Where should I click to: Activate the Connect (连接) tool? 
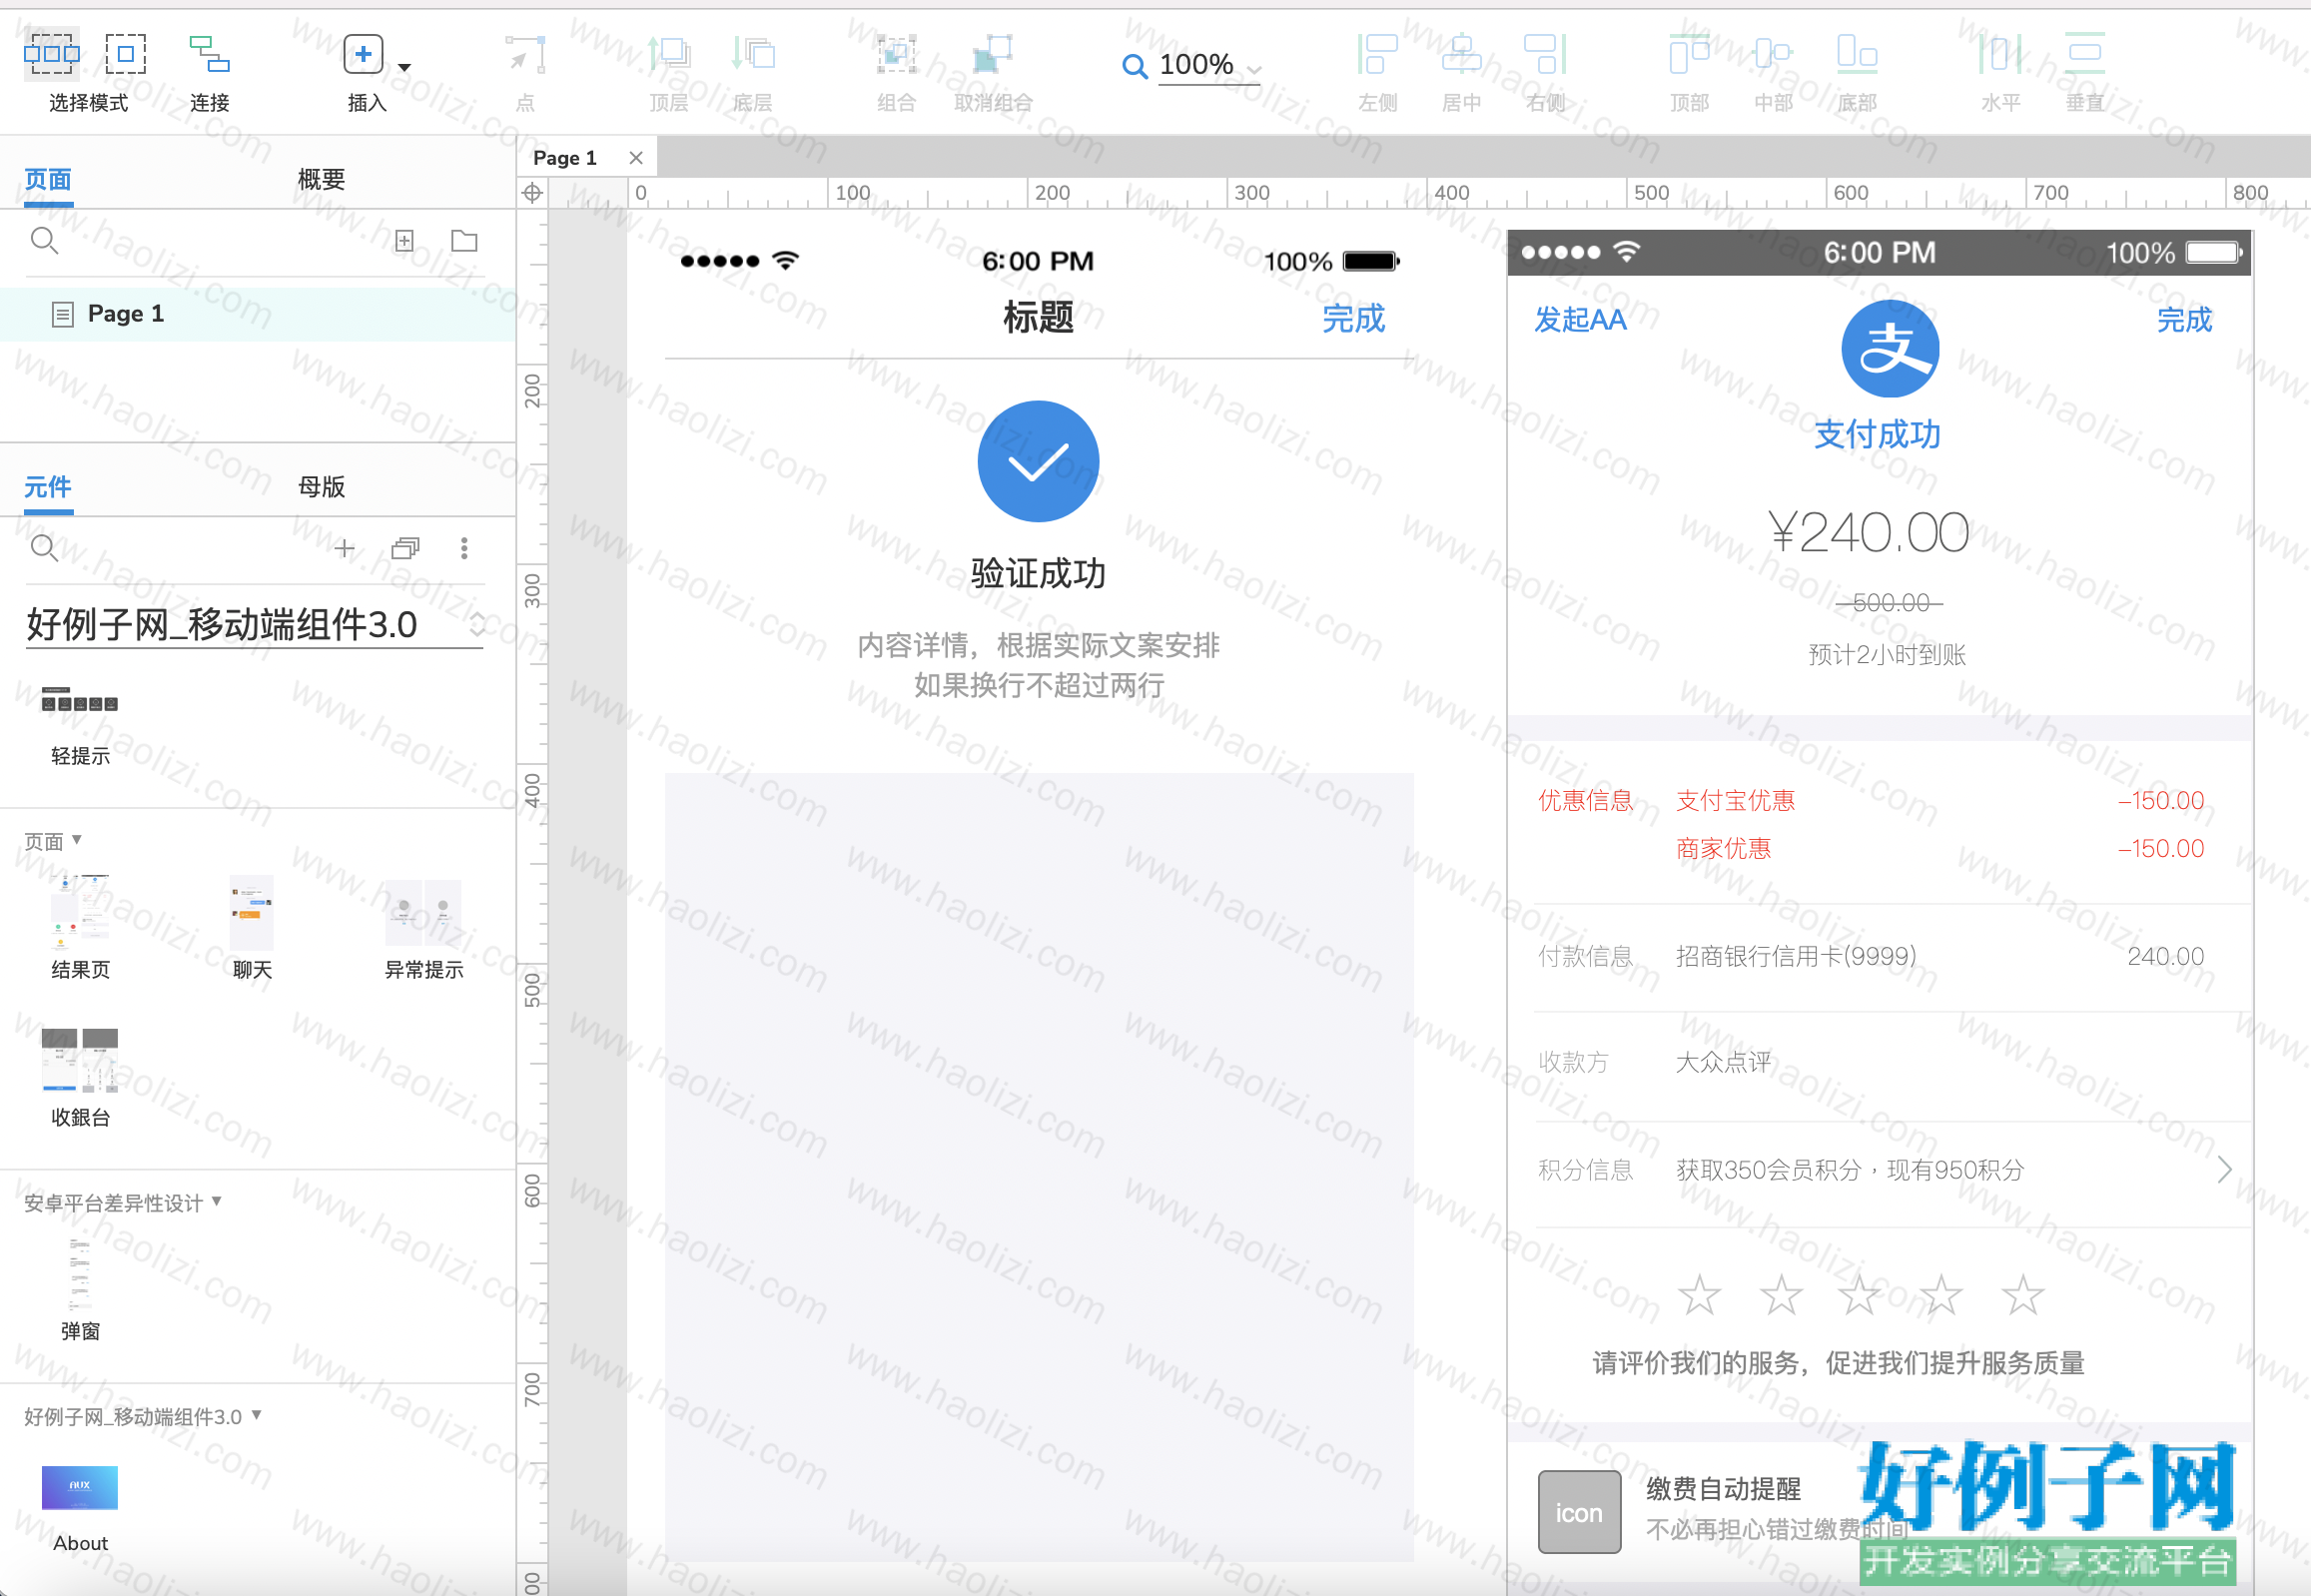210,54
